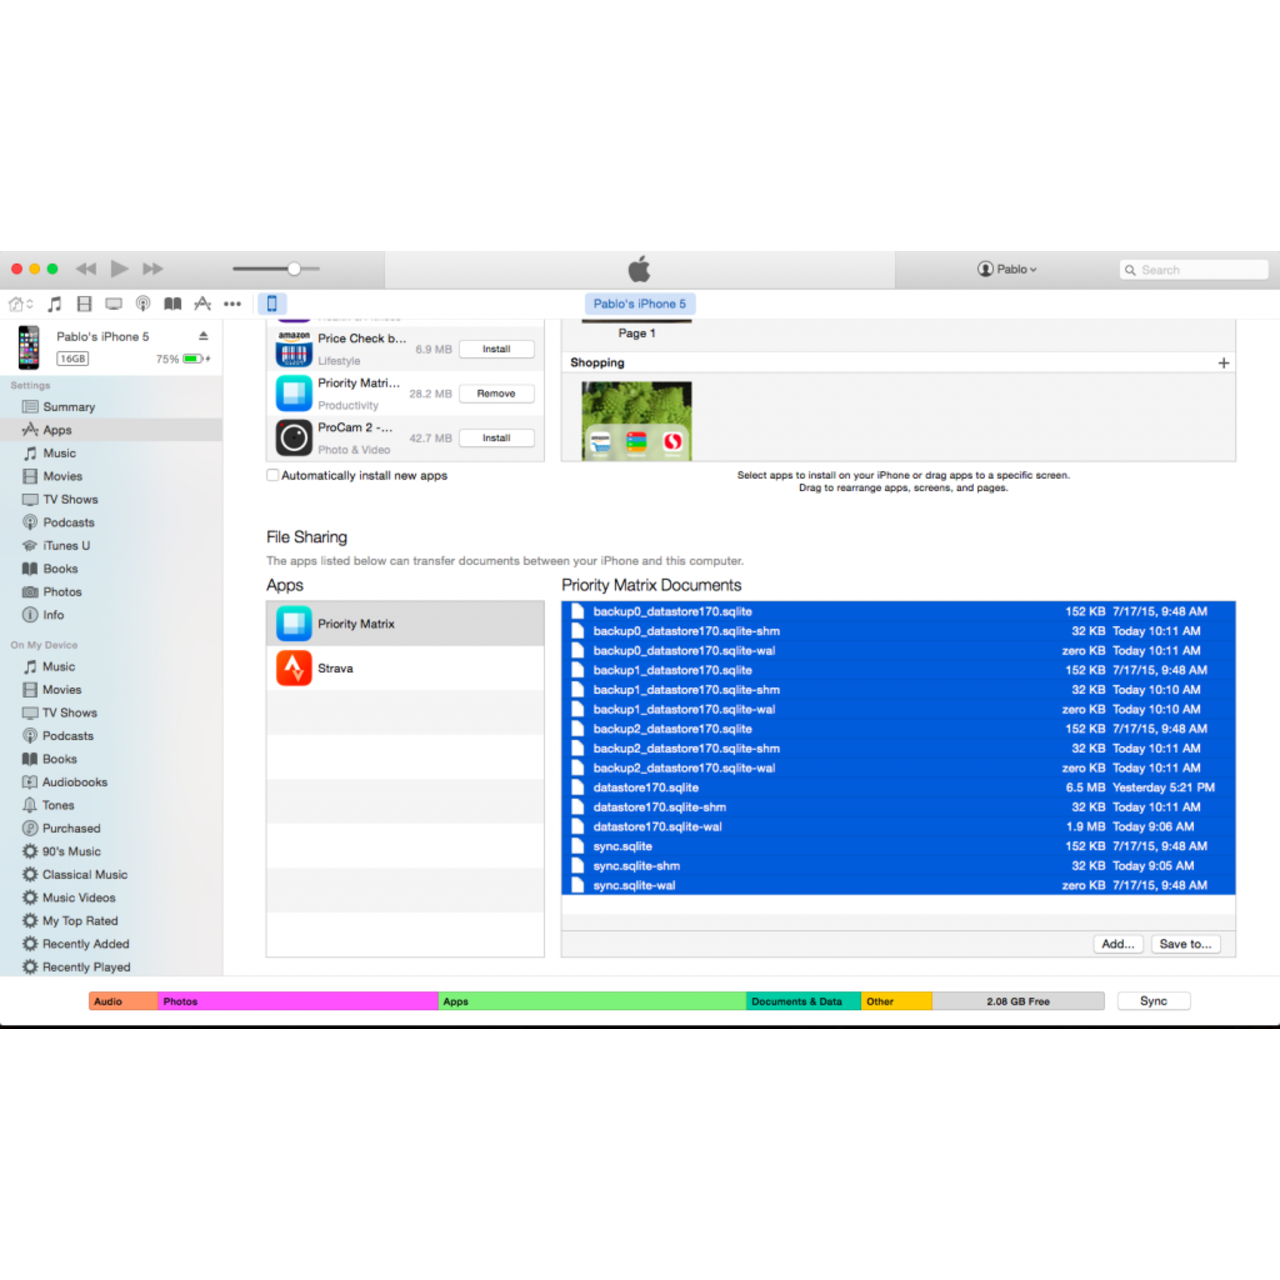Screen dimensions: 1280x1280
Task: Open the Podcasts library icon in toolbar
Action: 143,304
